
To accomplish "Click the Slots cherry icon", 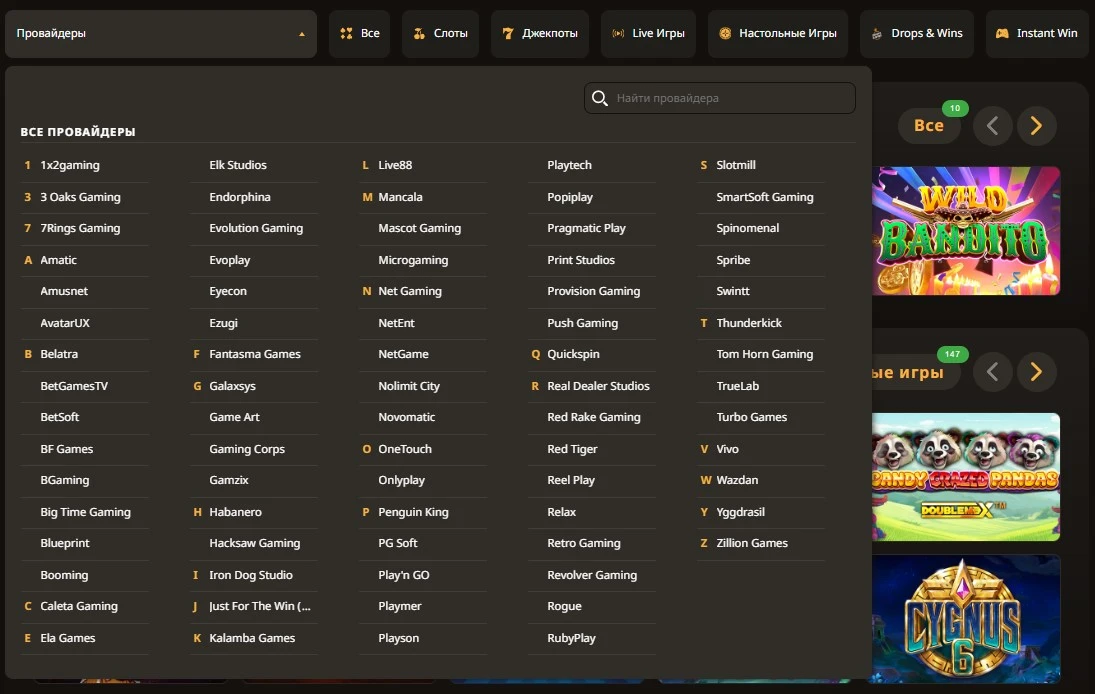I will (x=420, y=33).
